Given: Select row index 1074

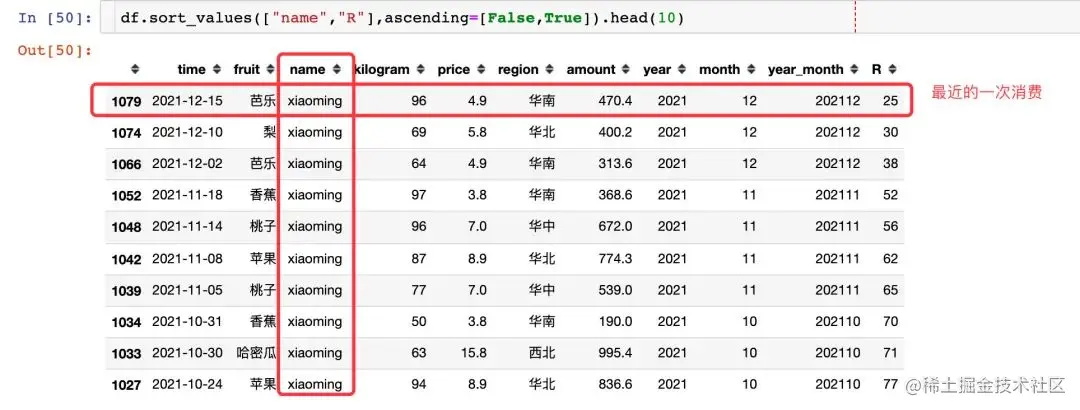Looking at the screenshot, I should tap(127, 132).
